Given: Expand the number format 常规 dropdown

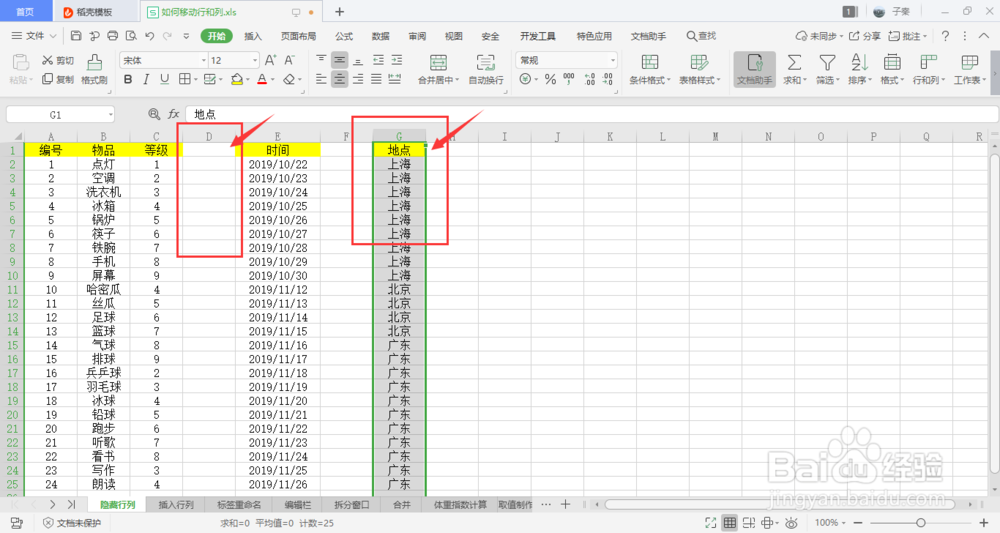Looking at the screenshot, I should 613,60.
